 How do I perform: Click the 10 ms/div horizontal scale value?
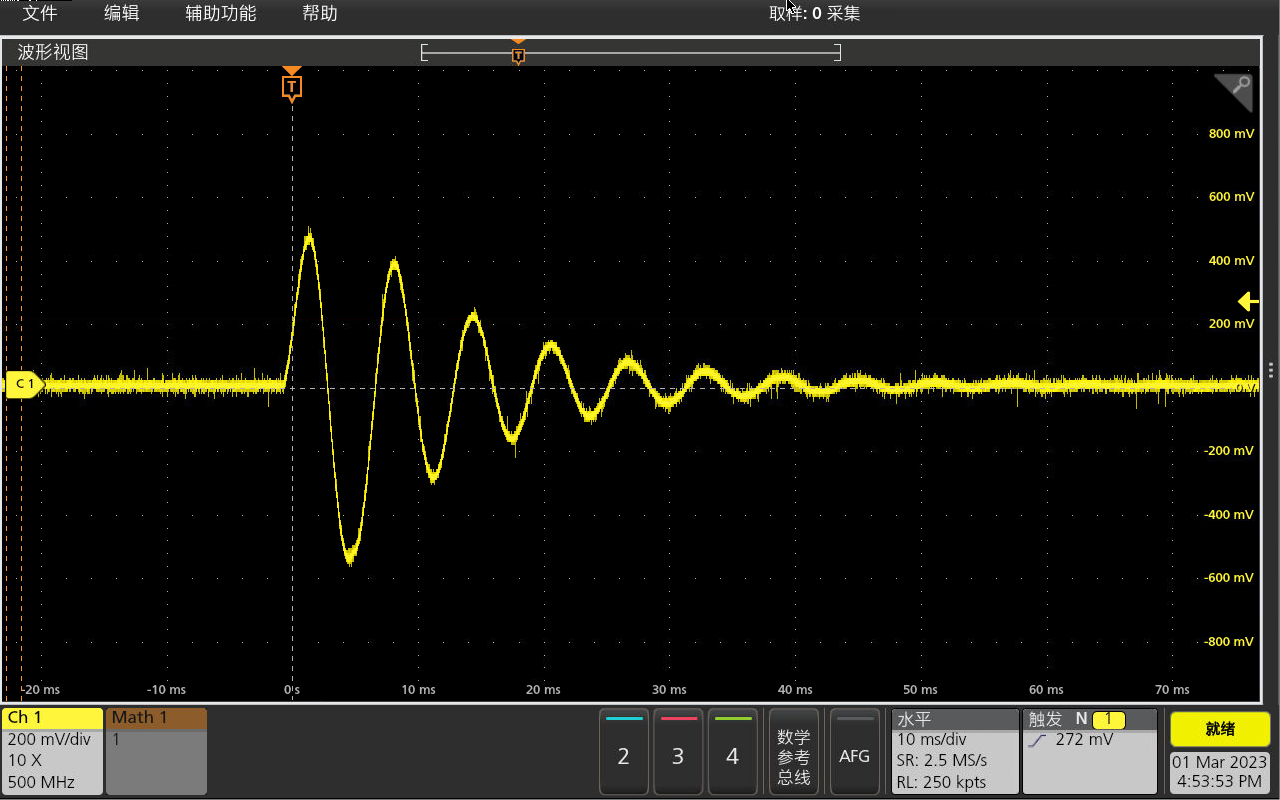click(932, 740)
